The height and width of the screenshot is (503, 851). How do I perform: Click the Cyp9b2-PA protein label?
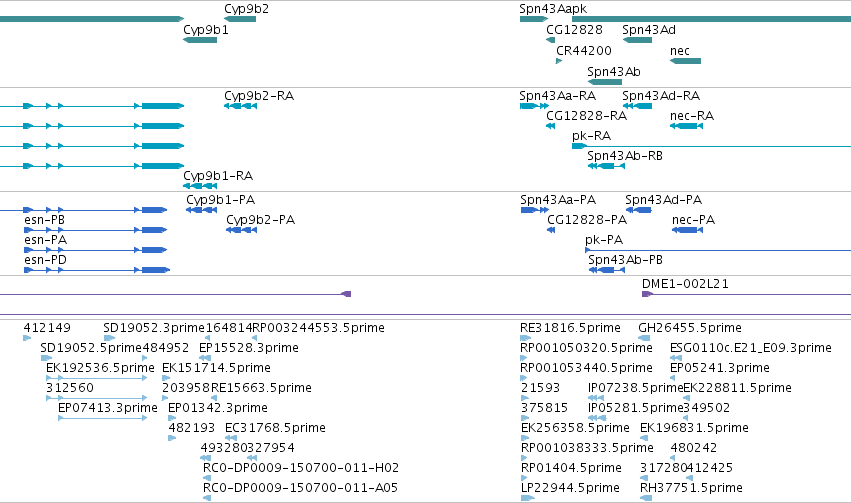tap(261, 220)
